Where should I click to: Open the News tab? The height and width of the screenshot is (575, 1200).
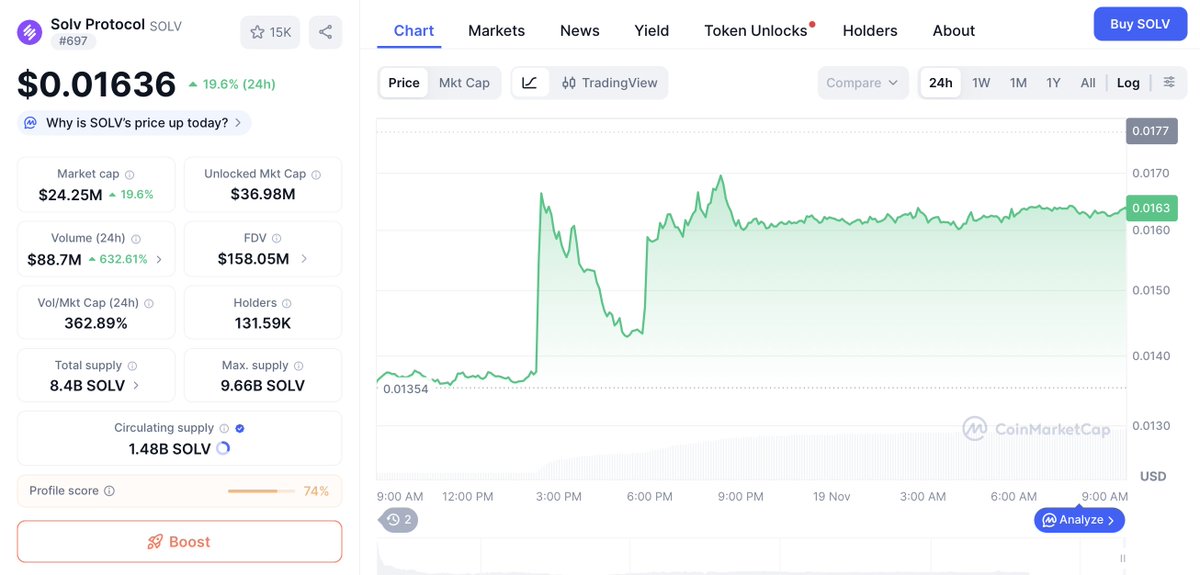click(x=580, y=31)
